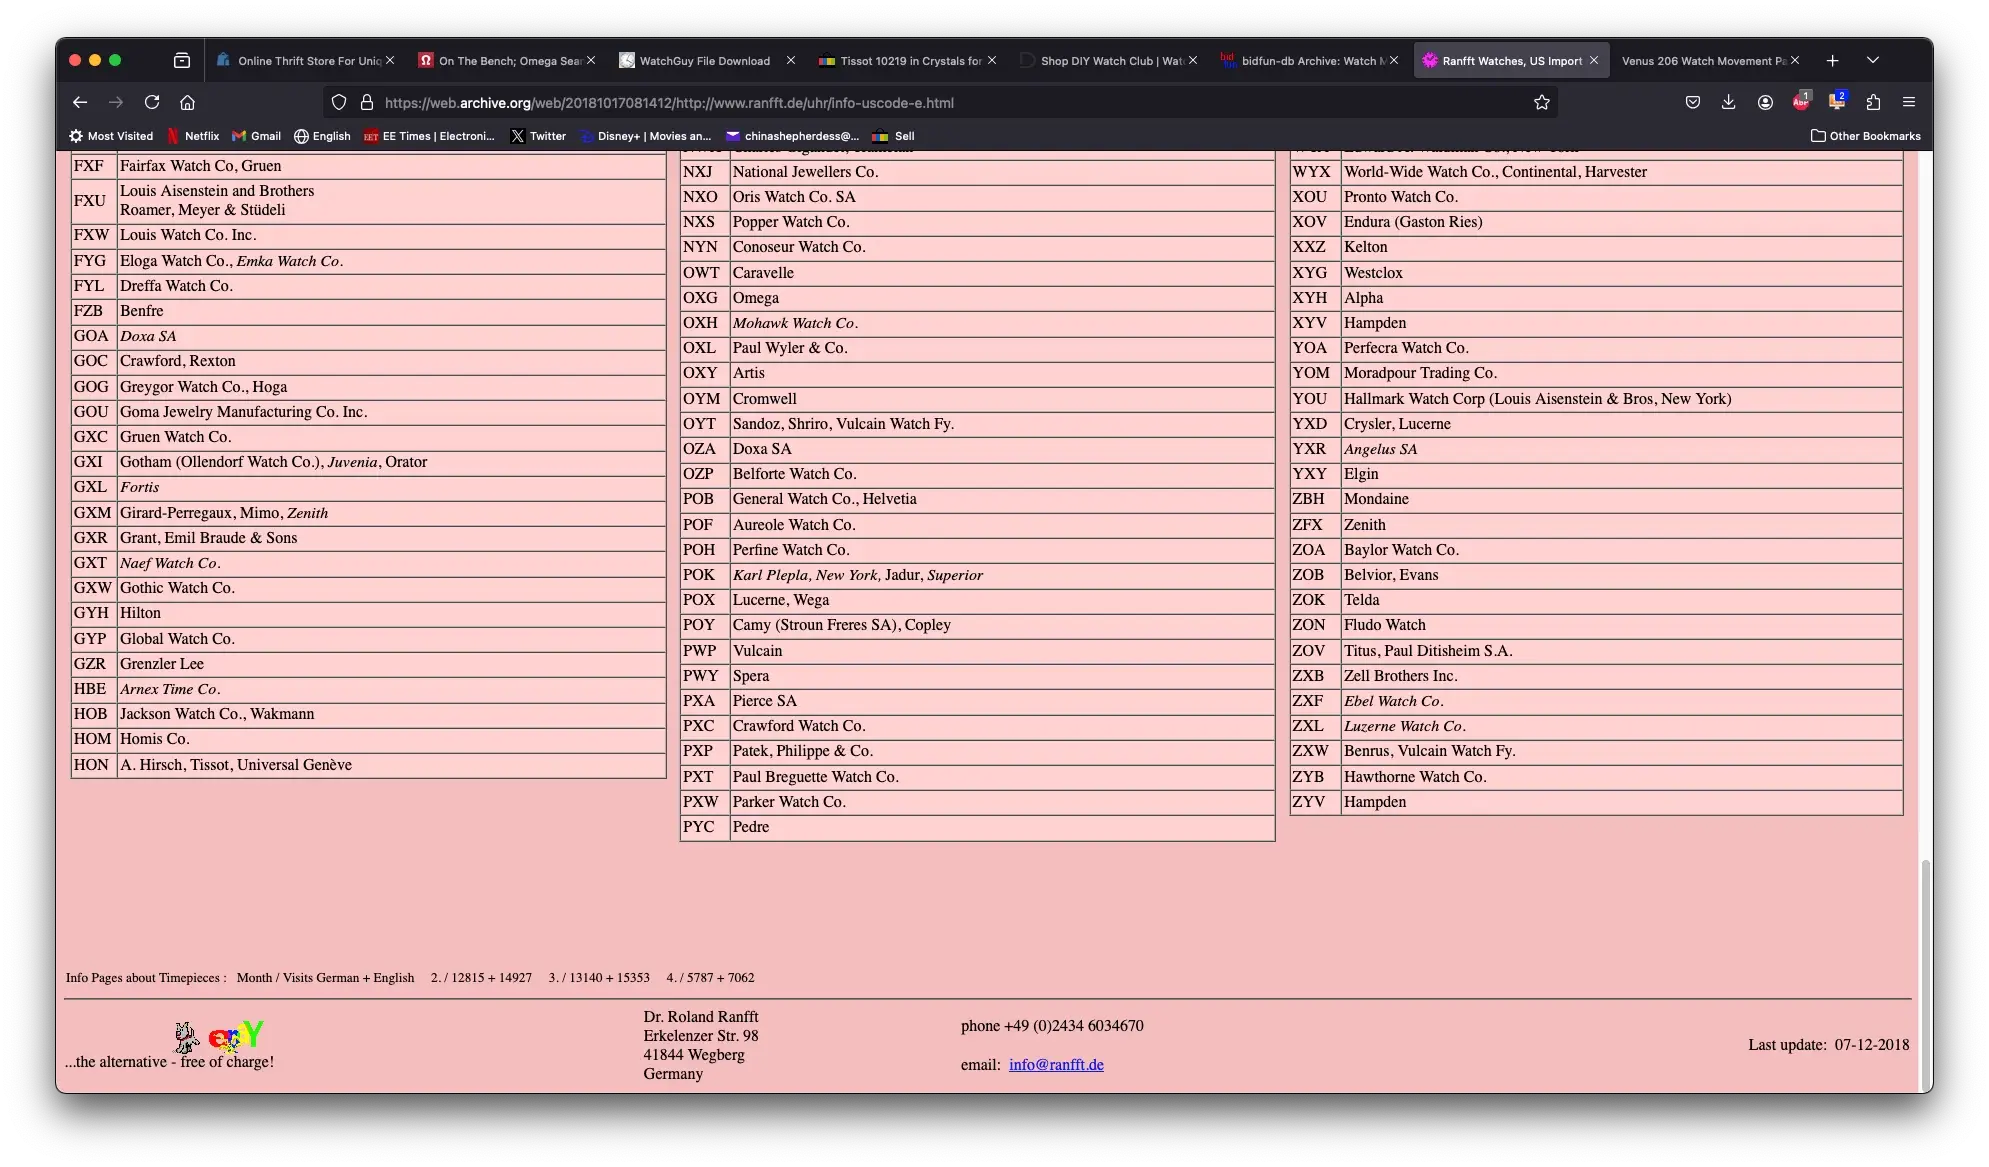The width and height of the screenshot is (1989, 1167).
Task: Click the home button icon
Action: point(188,101)
